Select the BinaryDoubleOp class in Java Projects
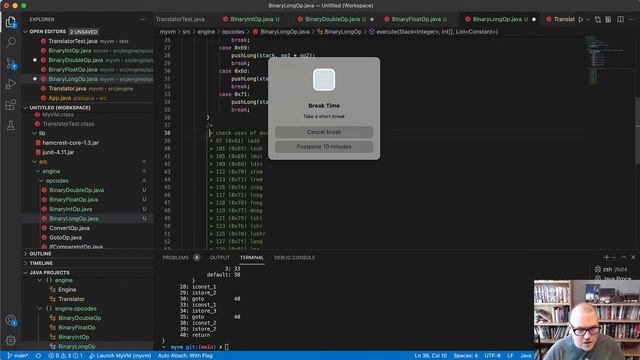Image resolution: width=640 pixels, height=360 pixels. coord(79,318)
